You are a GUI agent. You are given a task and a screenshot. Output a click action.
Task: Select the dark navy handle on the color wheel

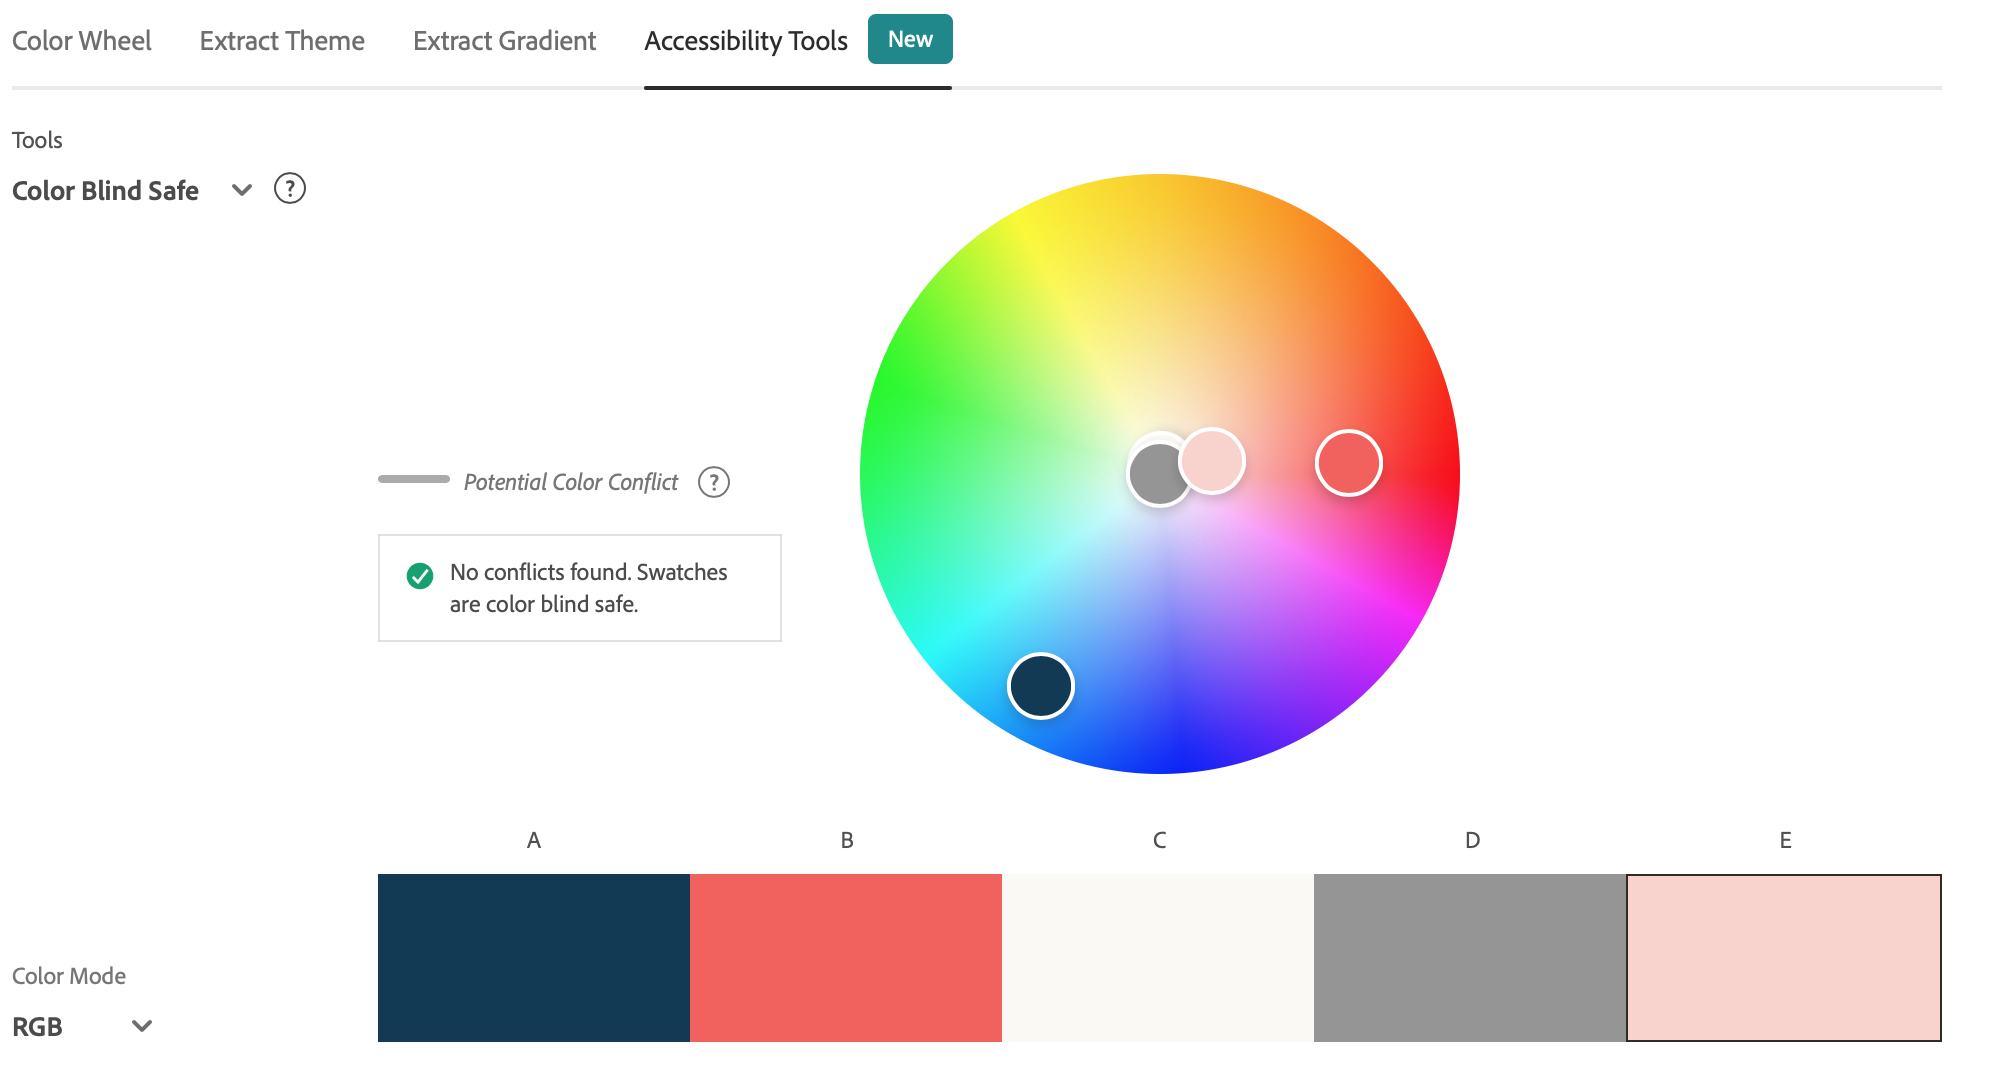point(1040,686)
